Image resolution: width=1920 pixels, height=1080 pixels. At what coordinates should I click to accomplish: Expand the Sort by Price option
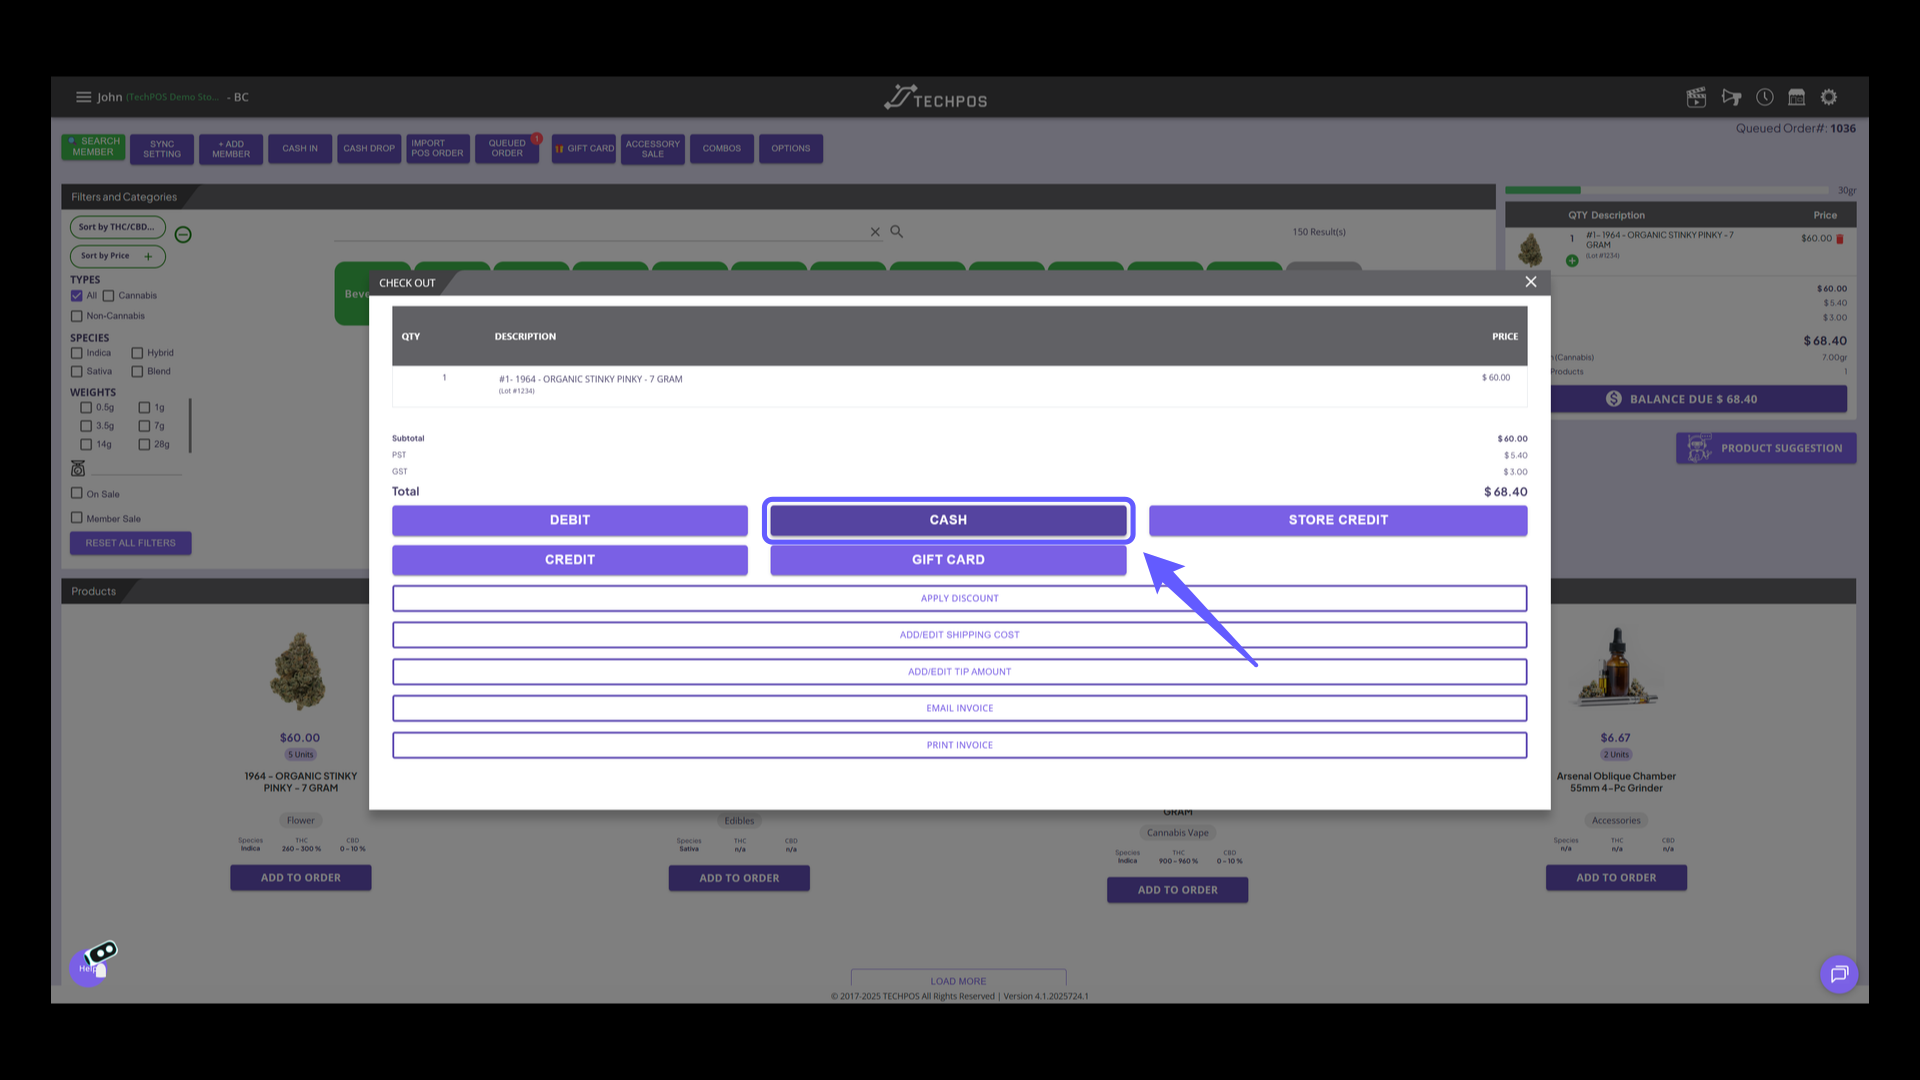(117, 256)
